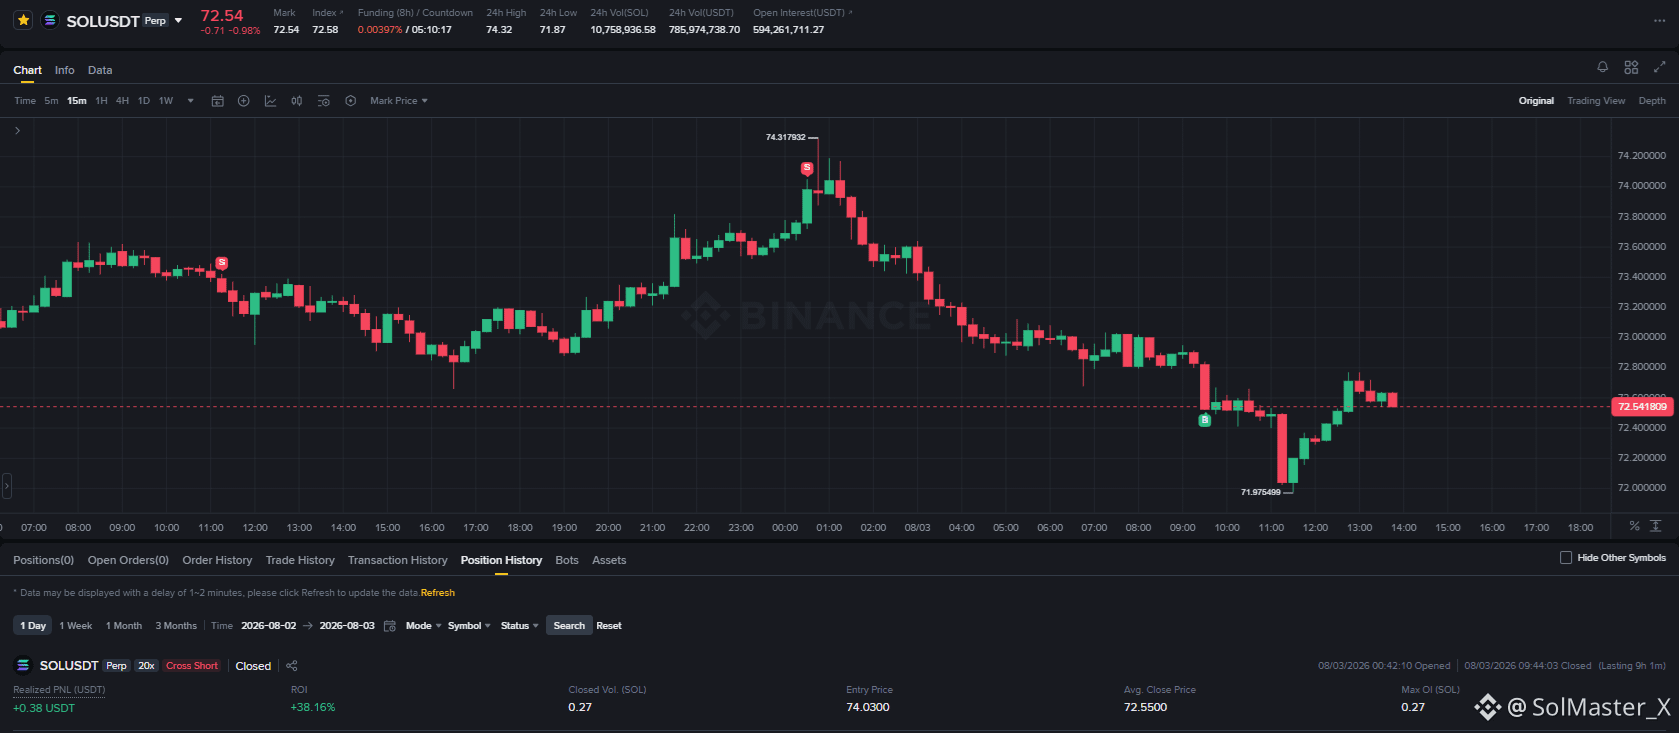Open the go-to-date calendar icon in toolbar
Viewport: 1679px width, 733px height.
[x=217, y=101]
